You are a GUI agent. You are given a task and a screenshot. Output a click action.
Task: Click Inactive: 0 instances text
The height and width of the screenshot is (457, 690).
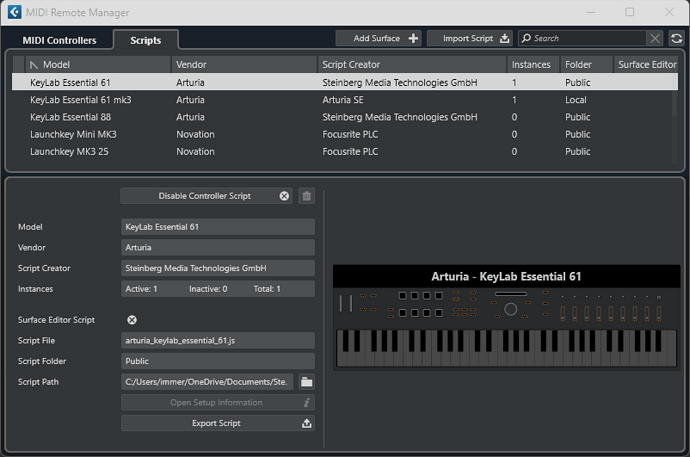pos(208,289)
